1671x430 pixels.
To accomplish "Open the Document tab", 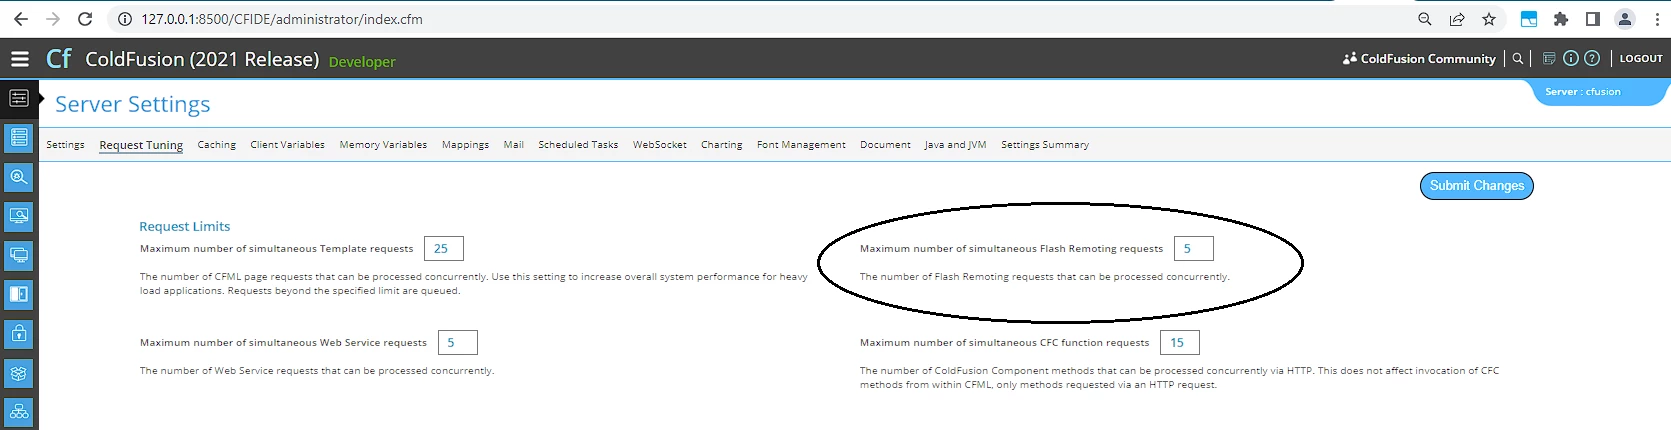I will [885, 145].
